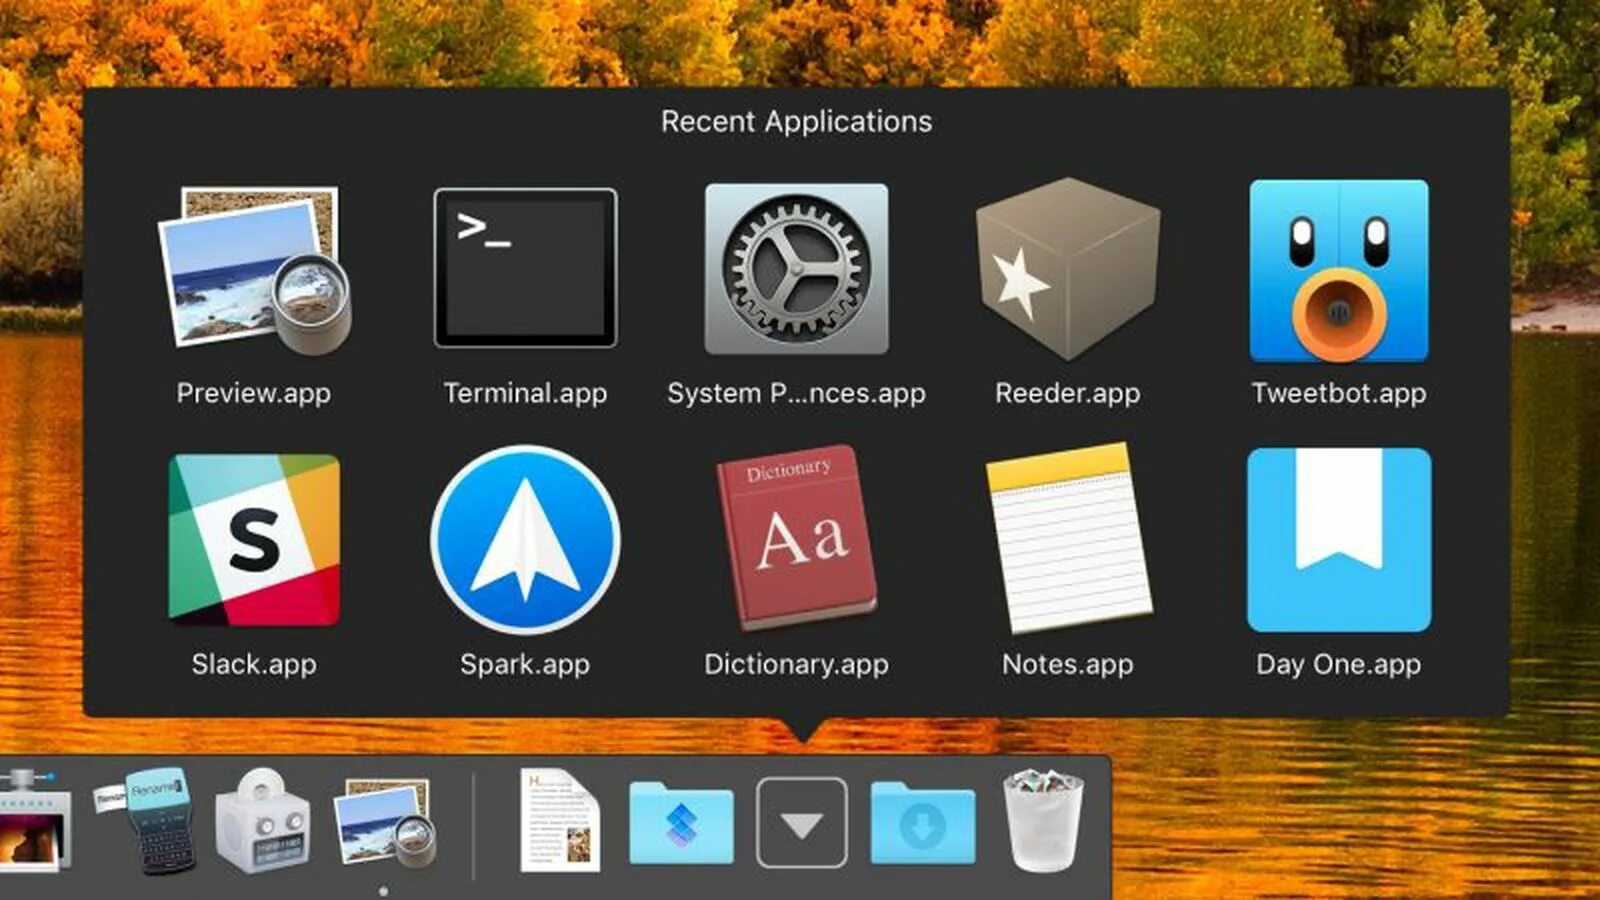The height and width of the screenshot is (900, 1600).
Task: Open the robot-faced app in Dock
Action: (262, 822)
